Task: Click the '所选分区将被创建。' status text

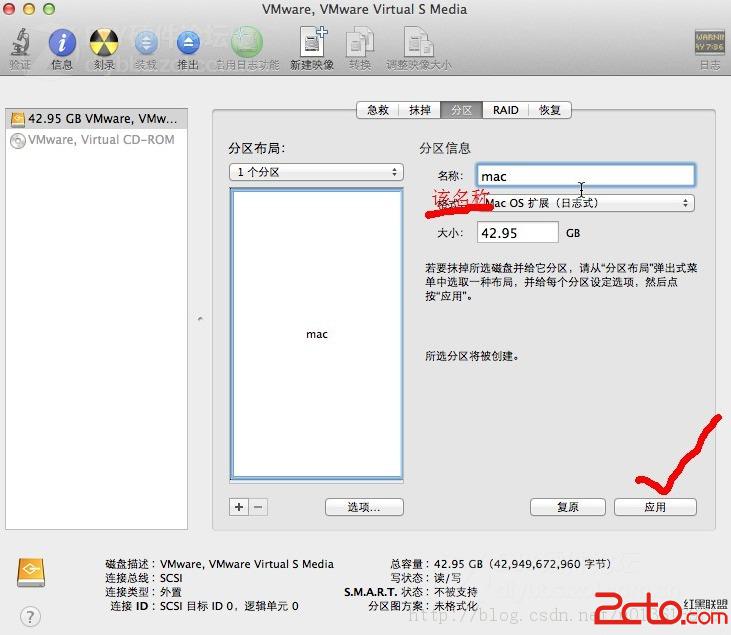Action: 472,356
